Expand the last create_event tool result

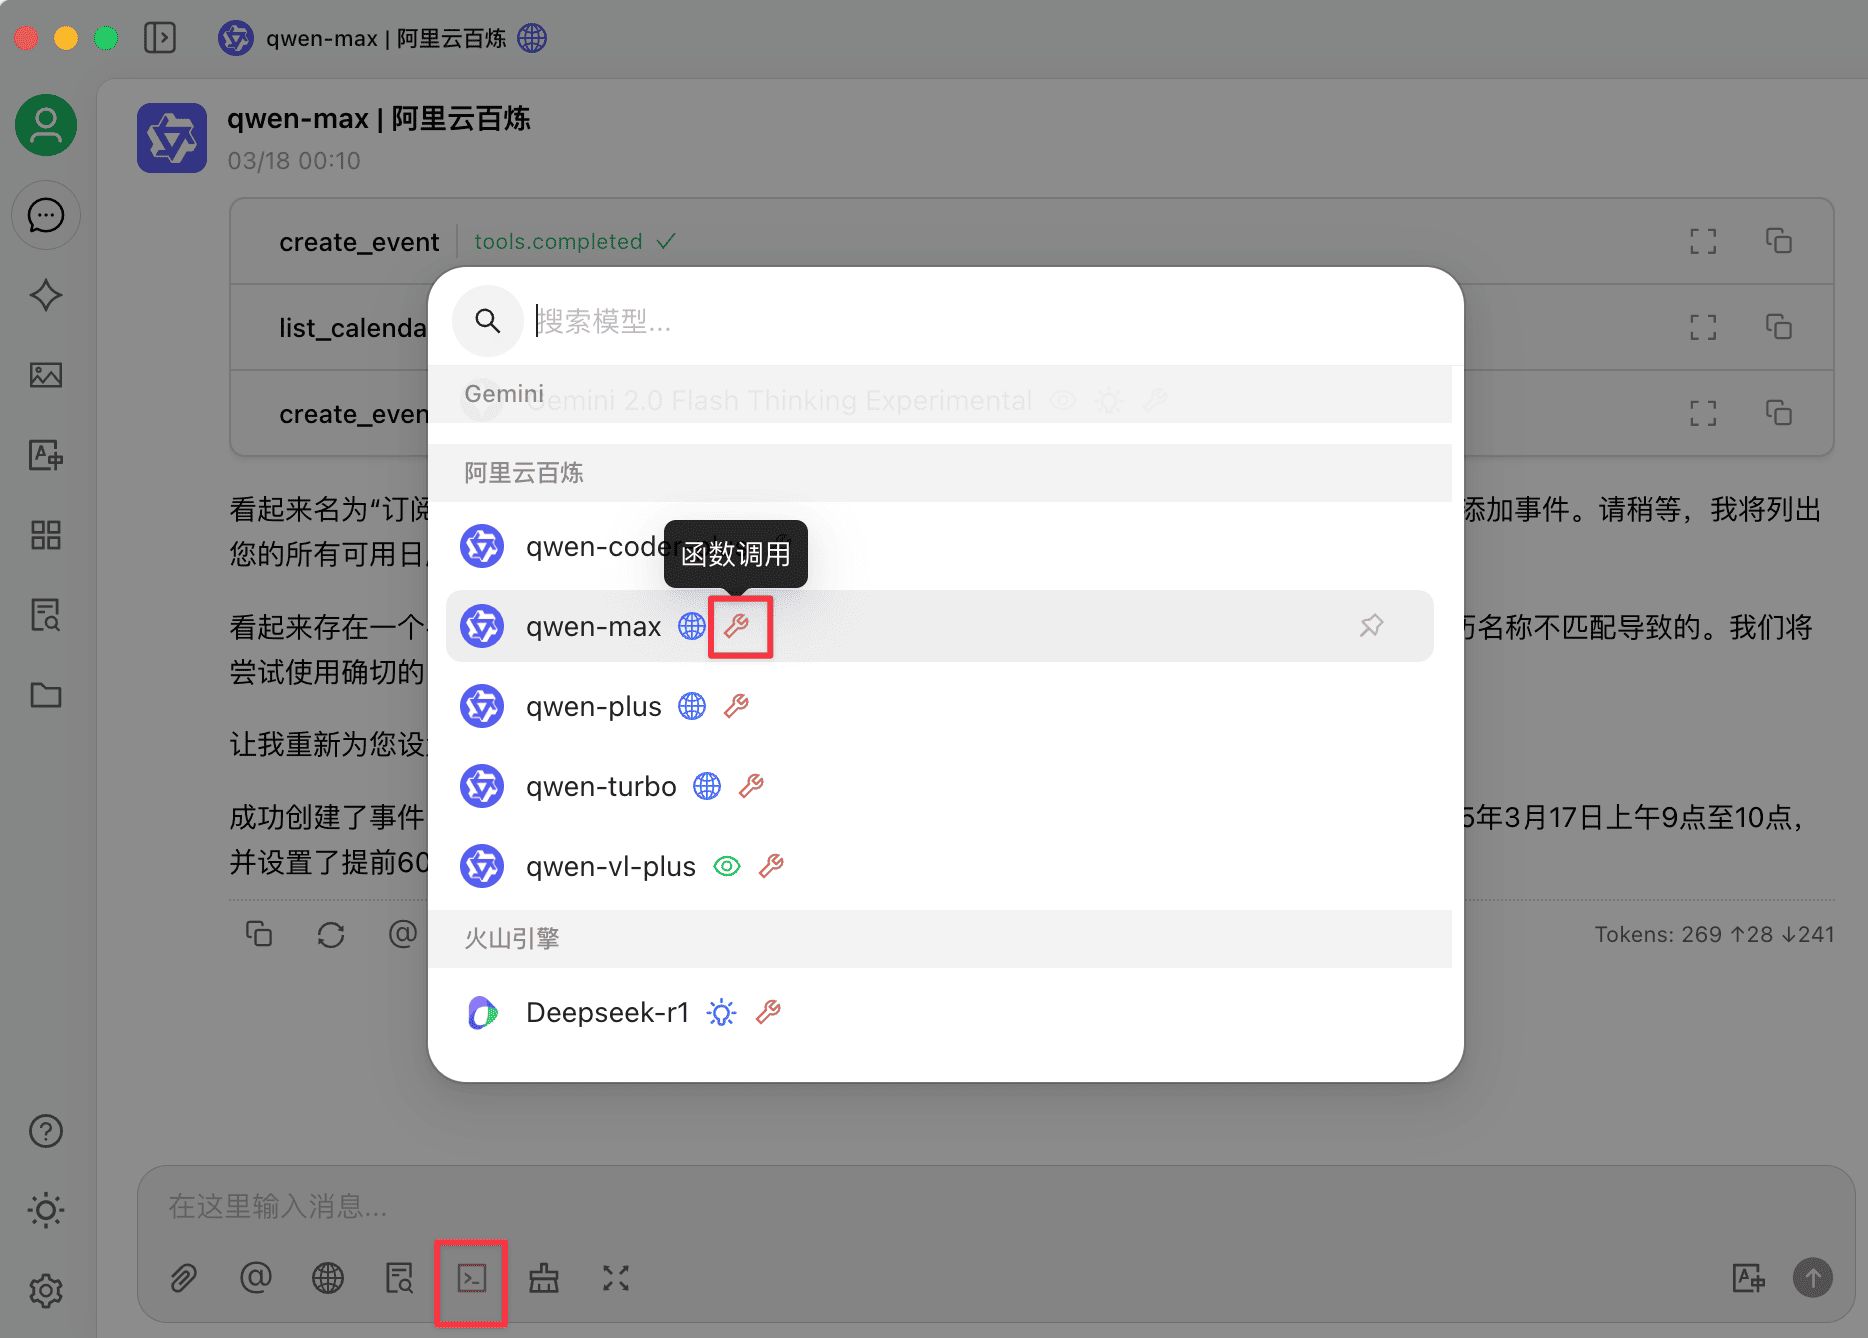point(1703,413)
